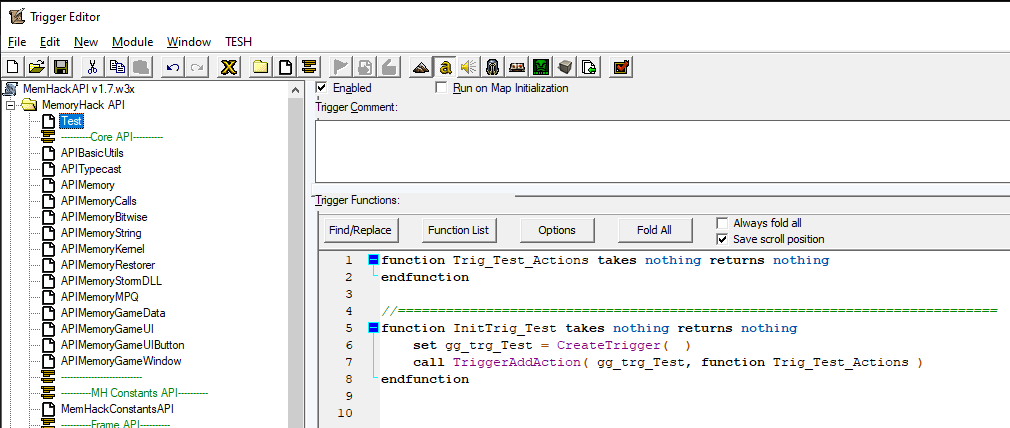Select the APIMemory trigger
Screen dimensions: 1010x428
pos(88,185)
